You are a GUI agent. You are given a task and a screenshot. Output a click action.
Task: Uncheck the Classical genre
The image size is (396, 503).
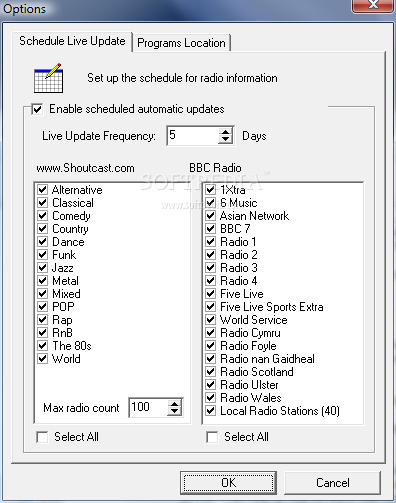pyautogui.click(x=42, y=203)
